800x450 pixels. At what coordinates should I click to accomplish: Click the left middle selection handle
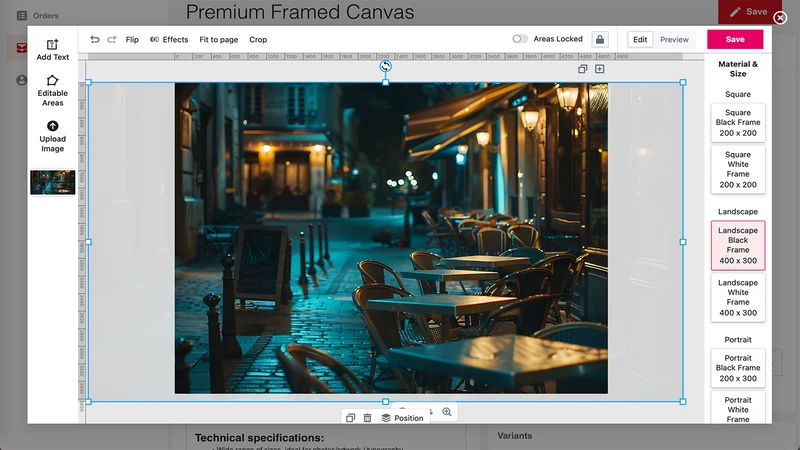tap(89, 242)
